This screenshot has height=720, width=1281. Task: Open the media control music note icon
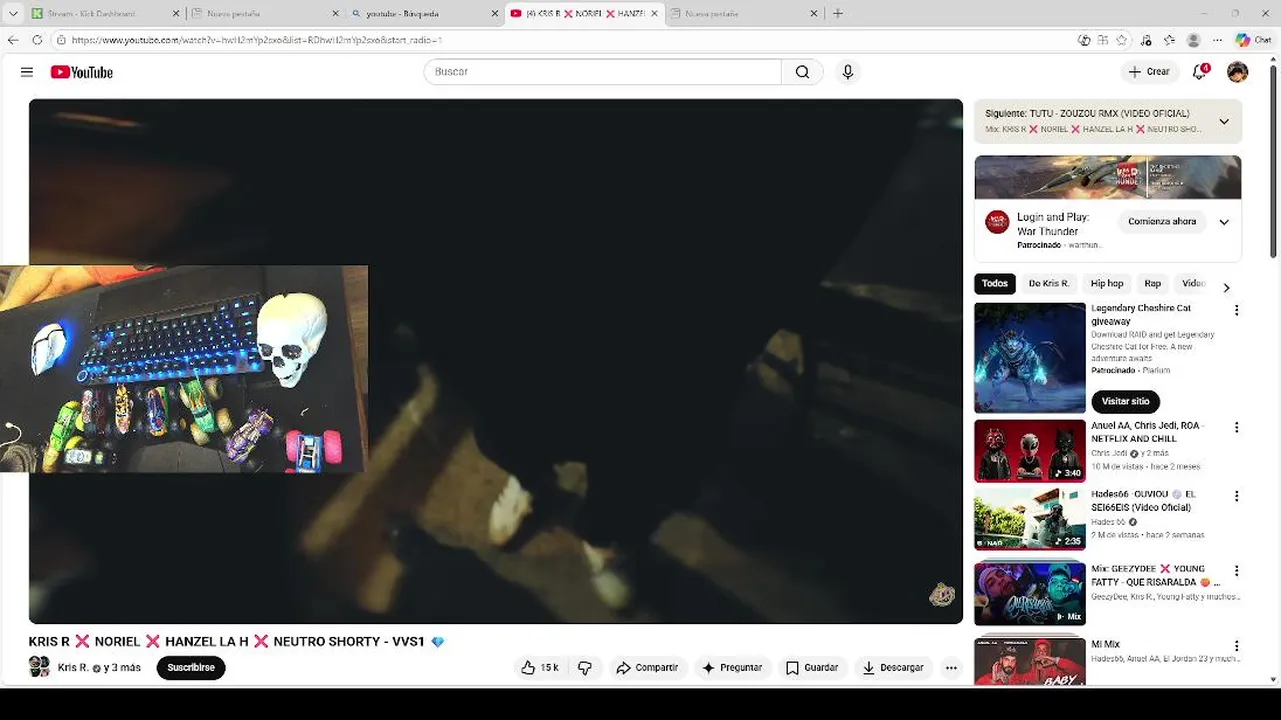click(x=1145, y=40)
